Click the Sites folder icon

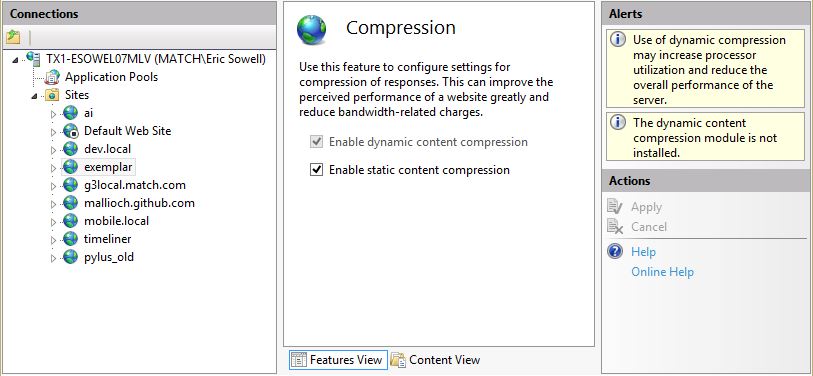[52, 95]
